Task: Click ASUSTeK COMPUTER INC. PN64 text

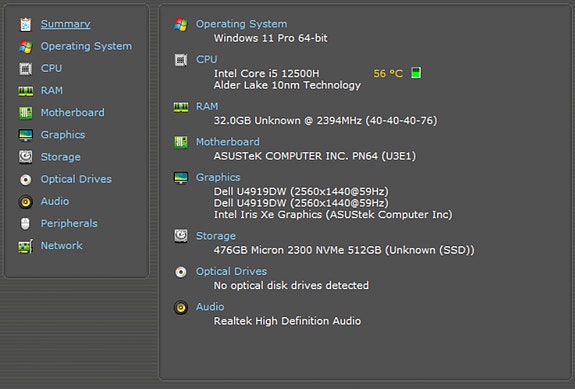Action: click(x=315, y=156)
